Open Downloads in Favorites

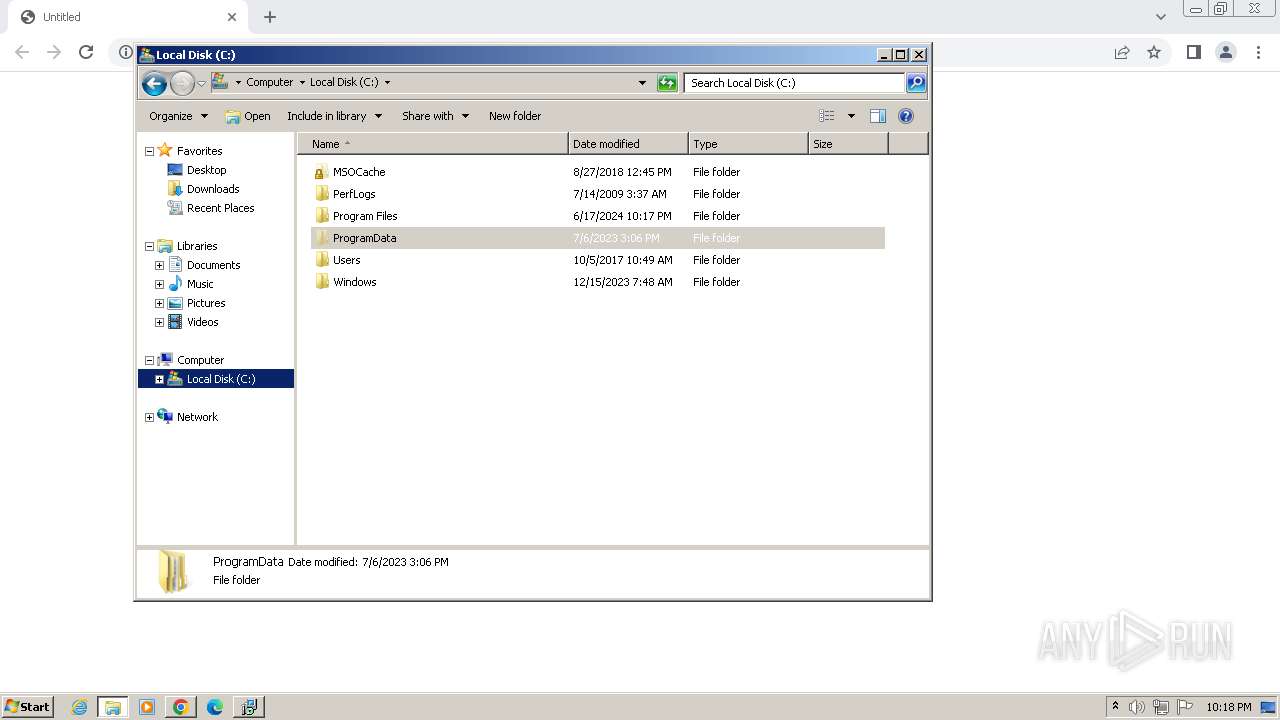212,189
